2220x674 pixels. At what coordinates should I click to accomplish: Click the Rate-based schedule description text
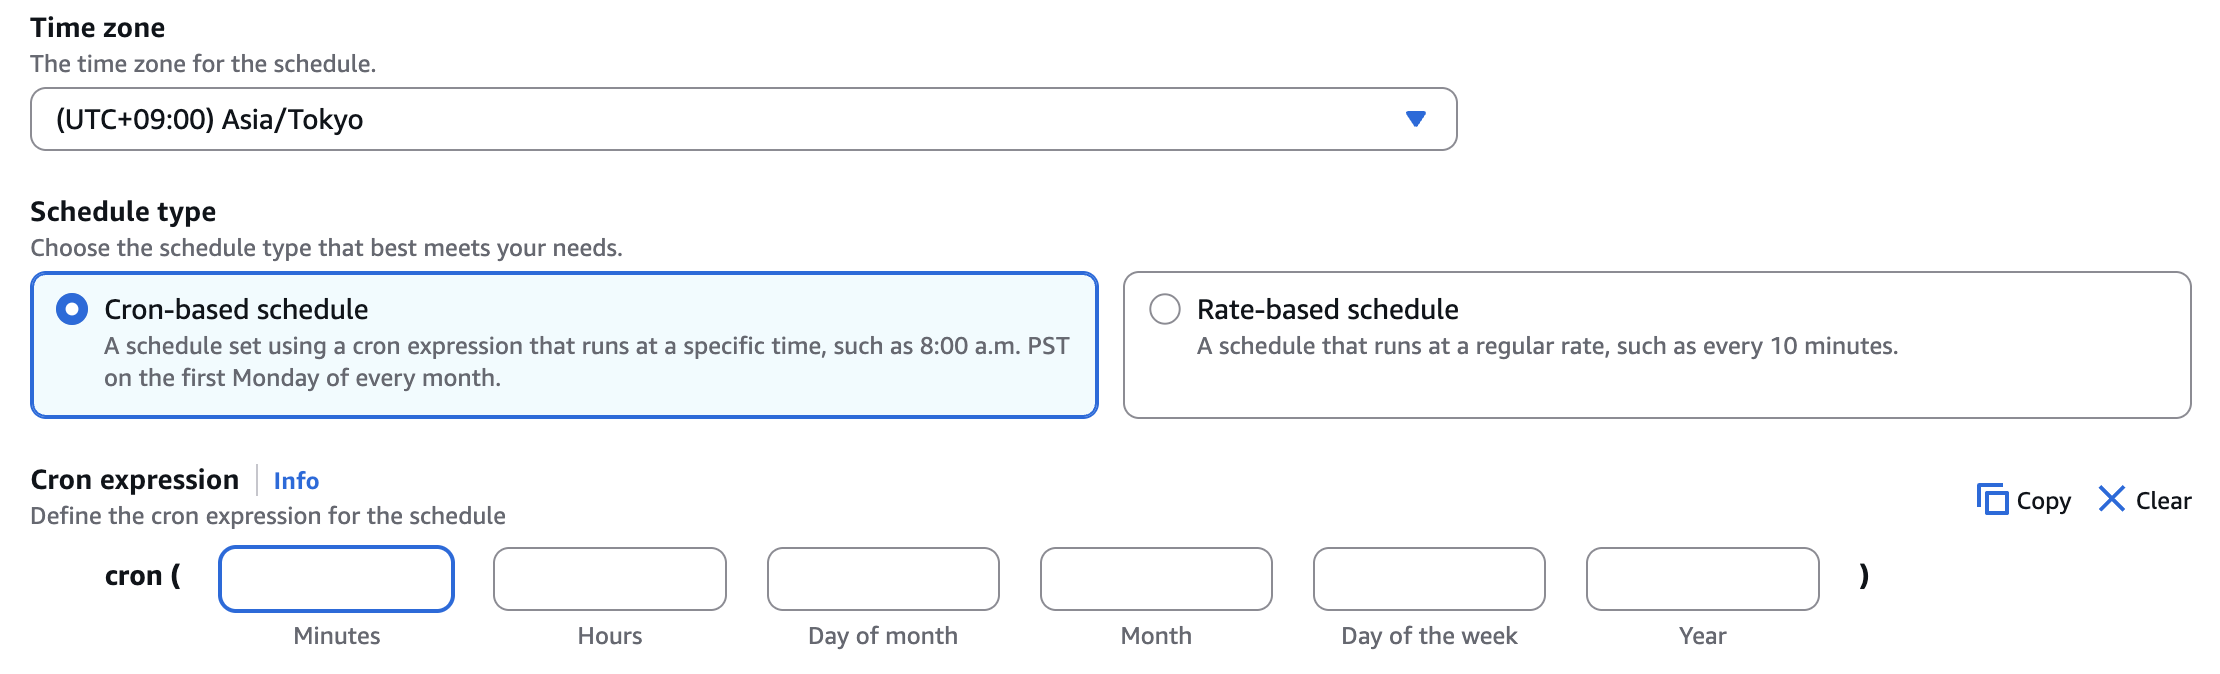click(1547, 346)
